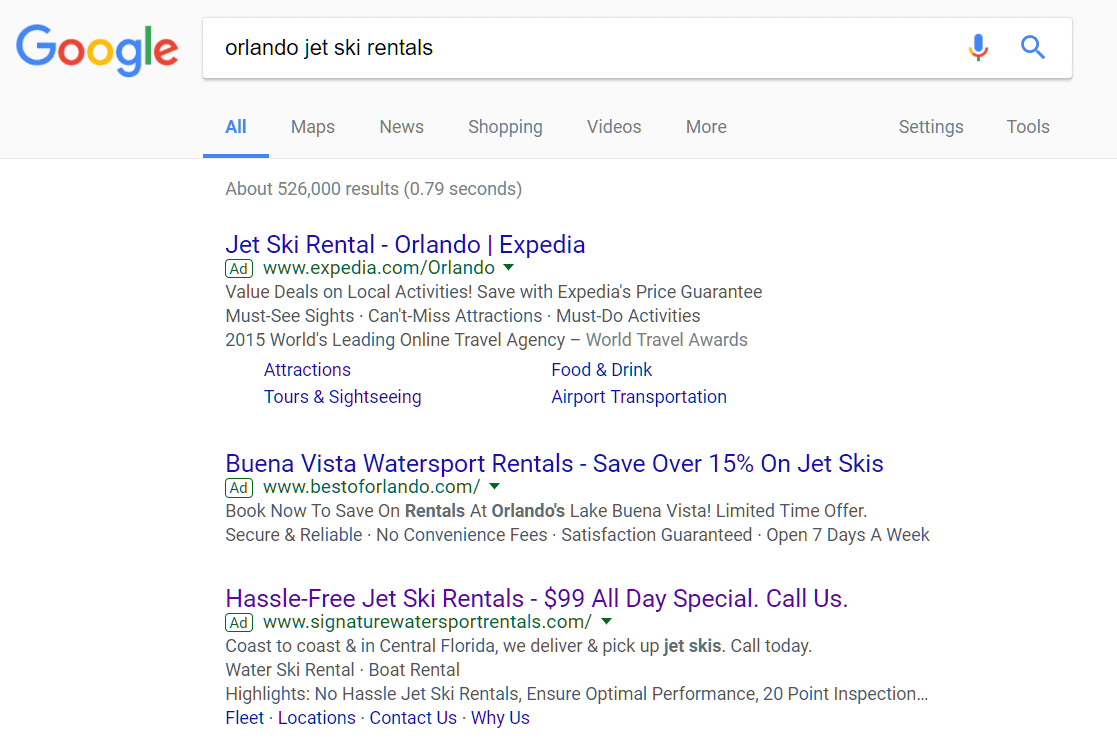1117x745 pixels.
Task: Click the www.expedia.com/Orlando URL text
Action: click(379, 268)
